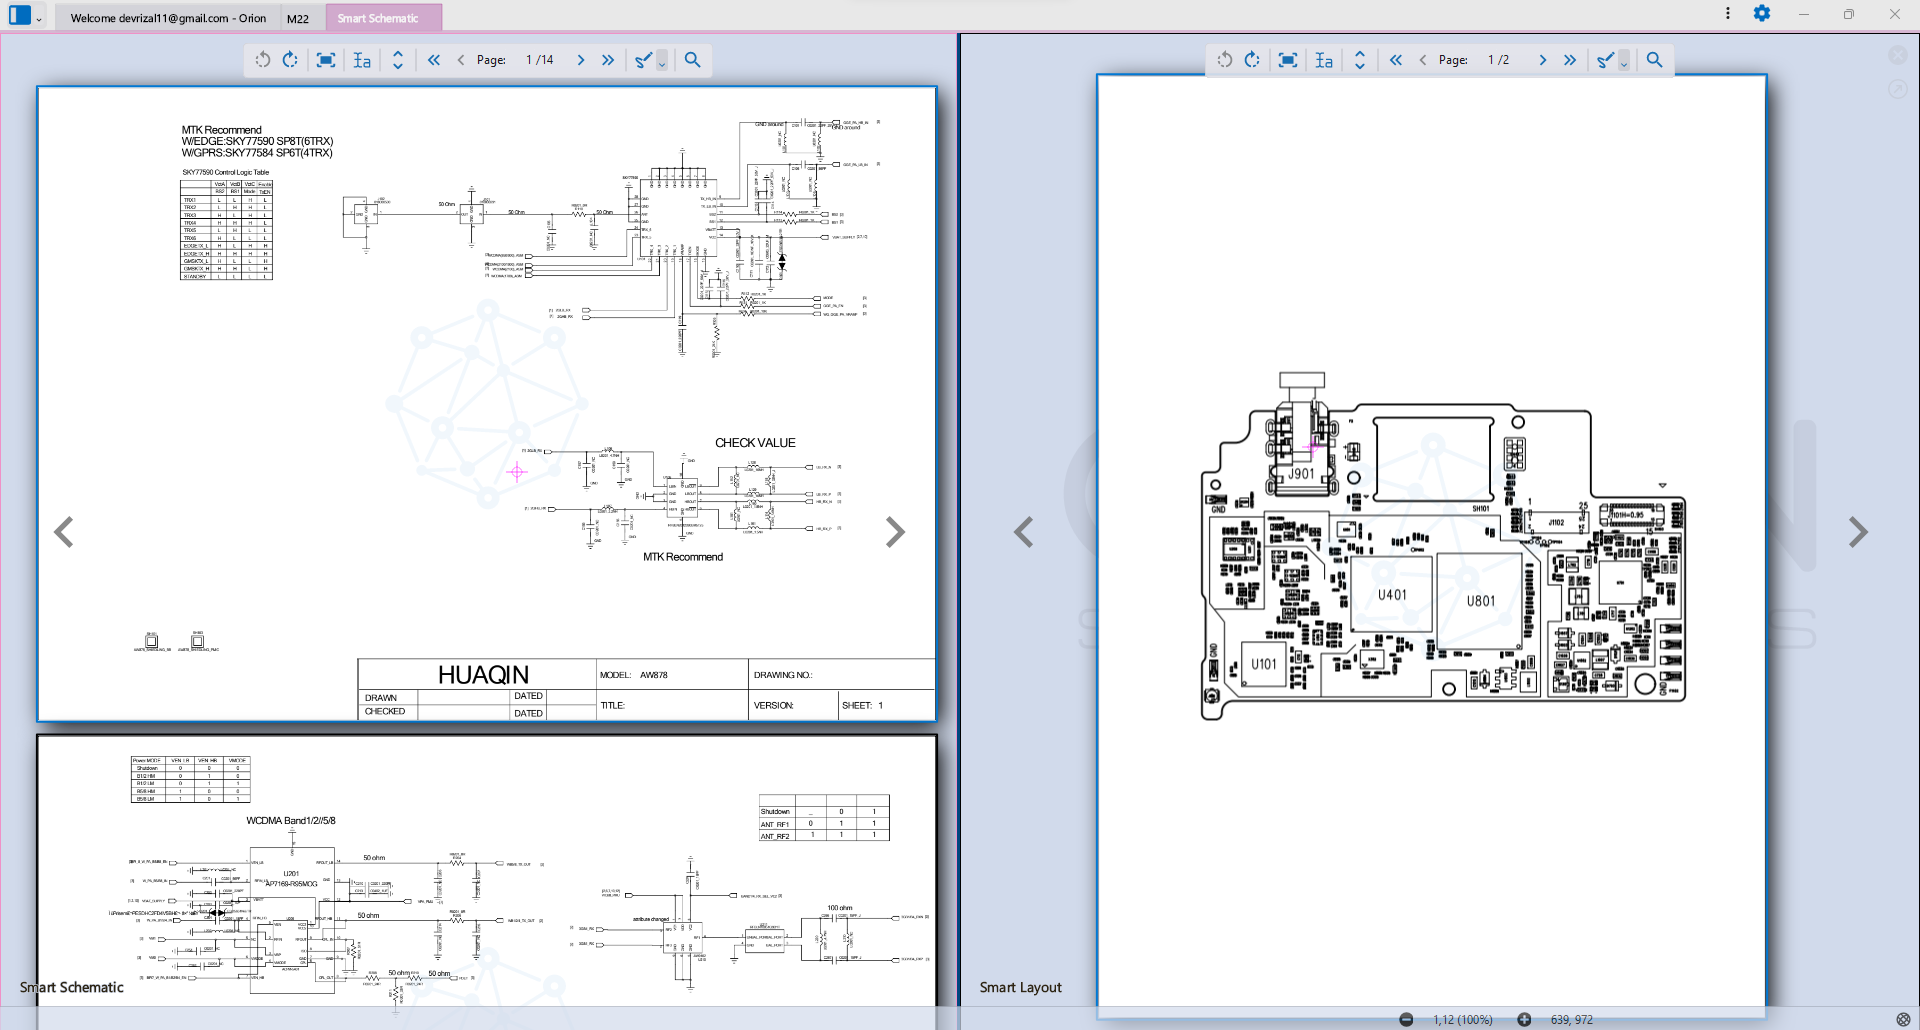
Task: Jump to last schematic page
Action: pos(608,60)
